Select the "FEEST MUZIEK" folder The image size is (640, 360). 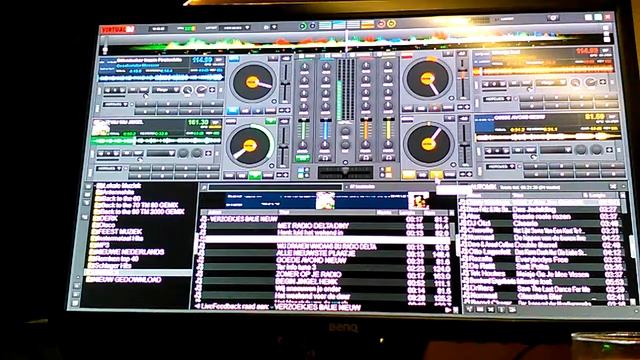pos(117,232)
